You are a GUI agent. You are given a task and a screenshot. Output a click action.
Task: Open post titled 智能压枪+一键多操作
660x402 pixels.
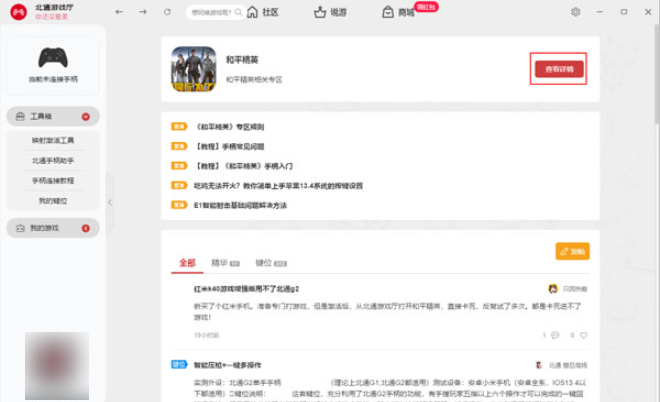tap(227, 365)
